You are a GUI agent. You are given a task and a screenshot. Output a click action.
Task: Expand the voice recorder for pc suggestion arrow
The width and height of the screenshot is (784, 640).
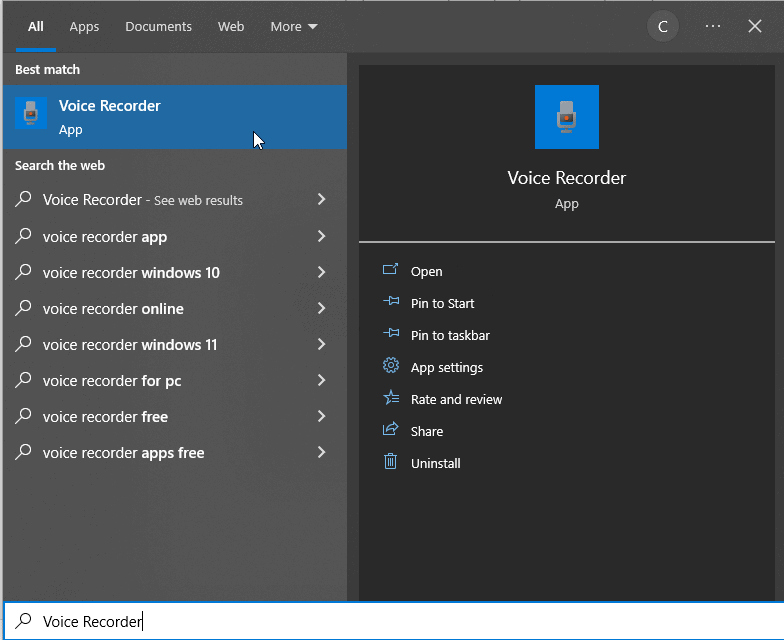tap(322, 380)
